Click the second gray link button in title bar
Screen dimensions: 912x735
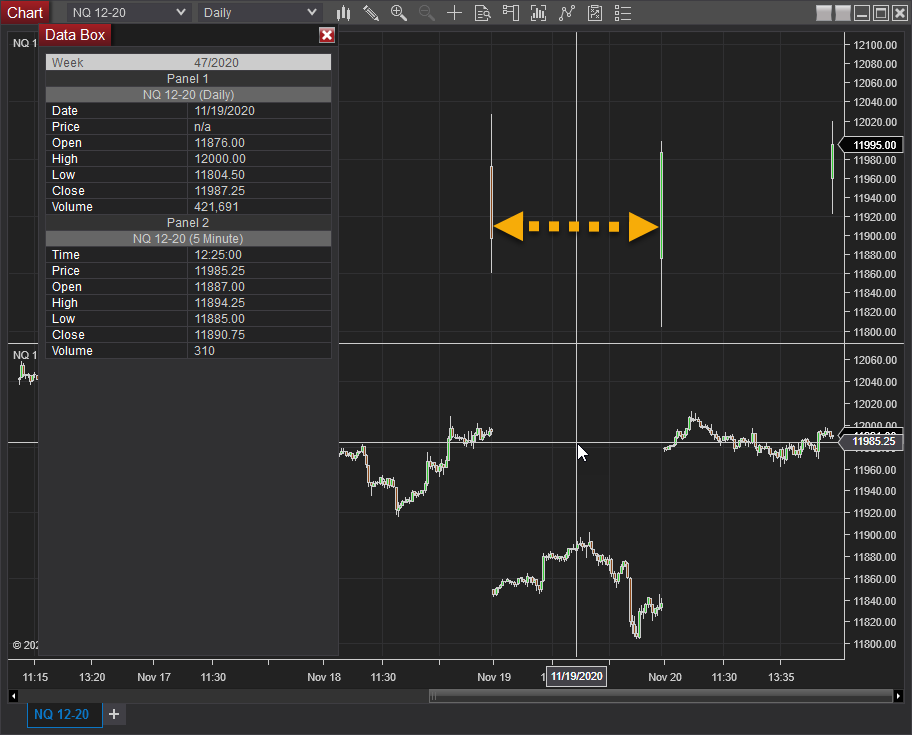[x=843, y=13]
